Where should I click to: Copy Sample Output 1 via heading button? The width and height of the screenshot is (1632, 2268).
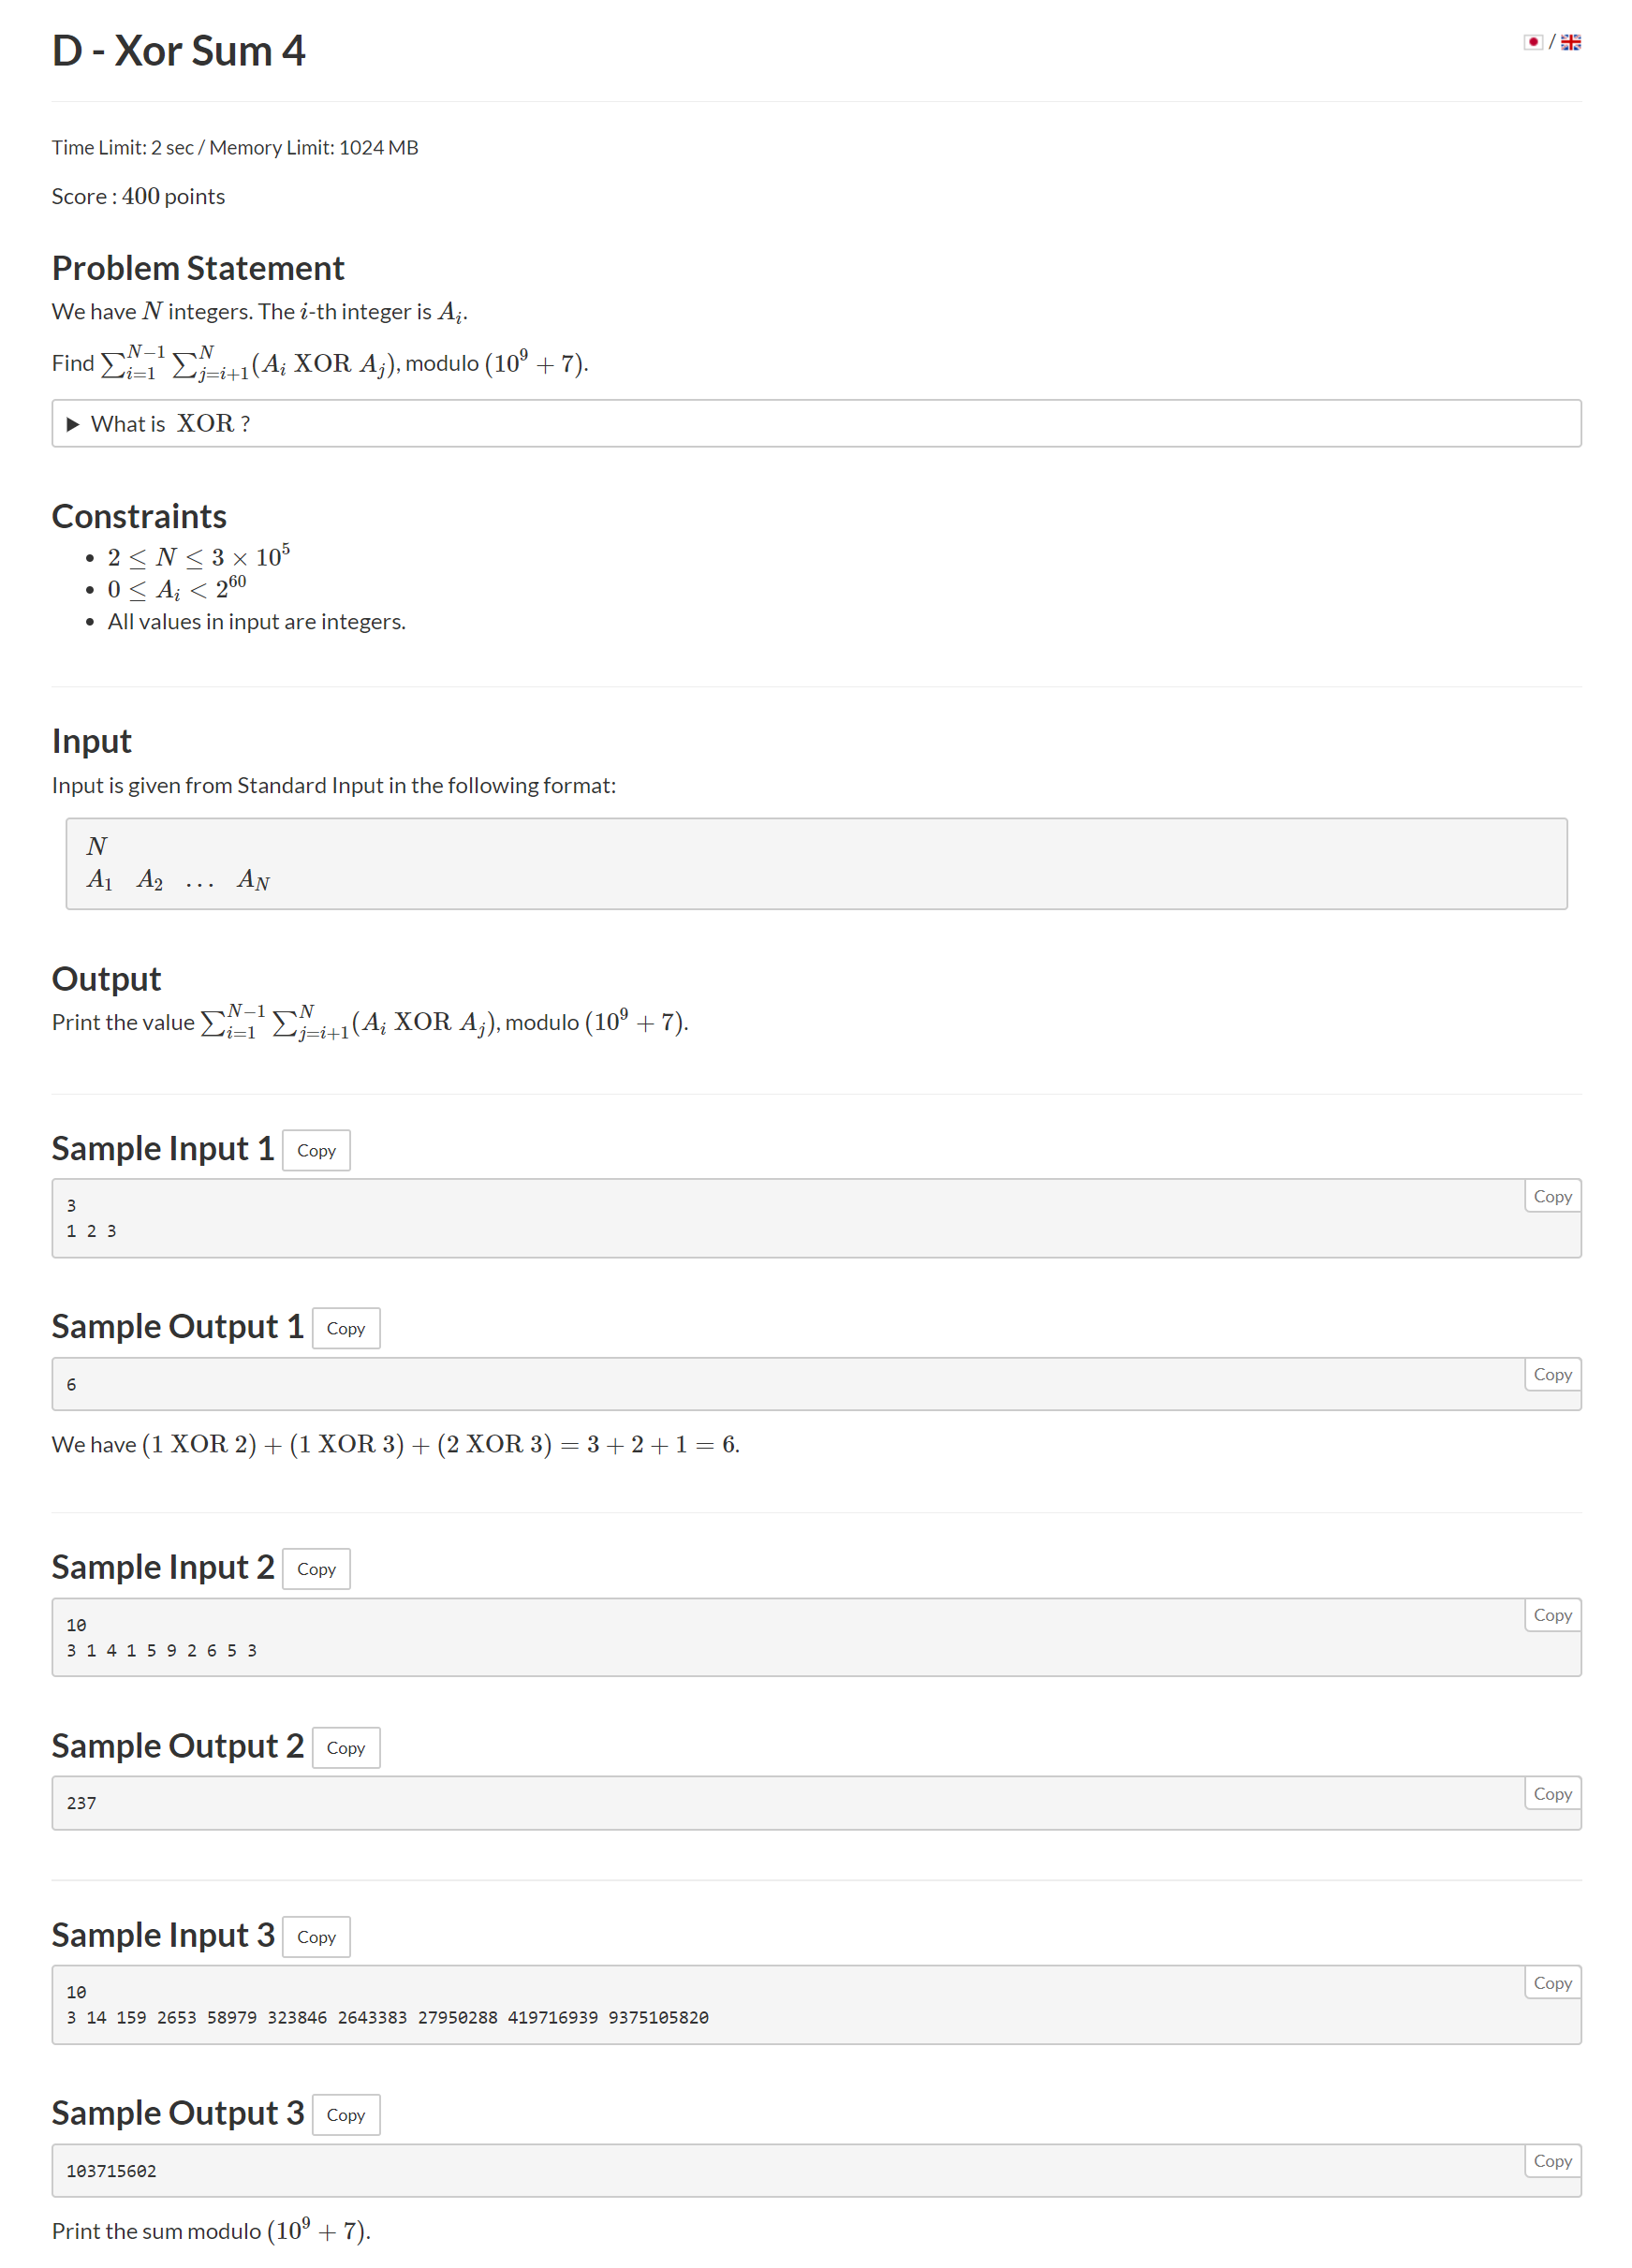point(346,1328)
